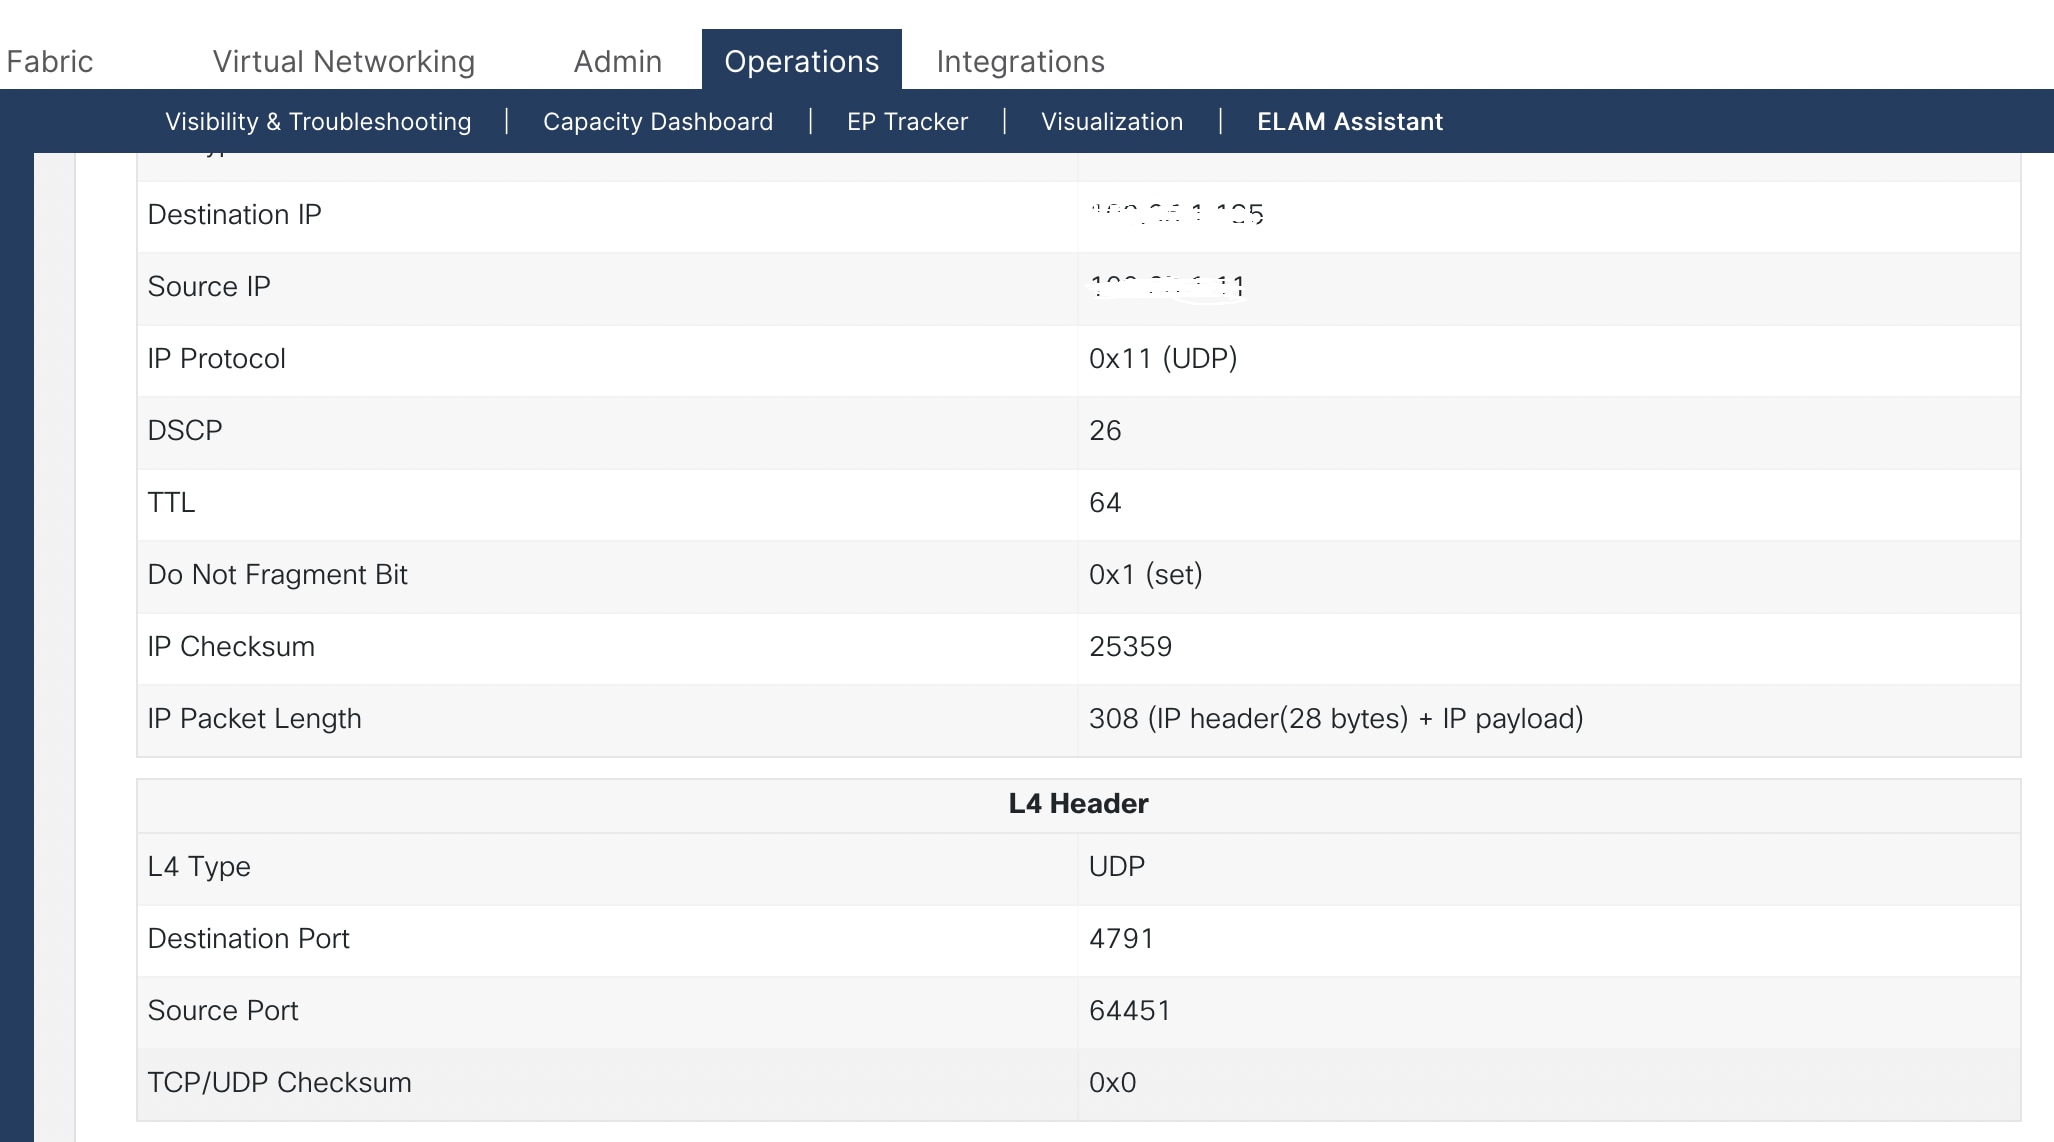Select the TTL row showing 64
The width and height of the screenshot is (2054, 1142).
click(x=1104, y=503)
